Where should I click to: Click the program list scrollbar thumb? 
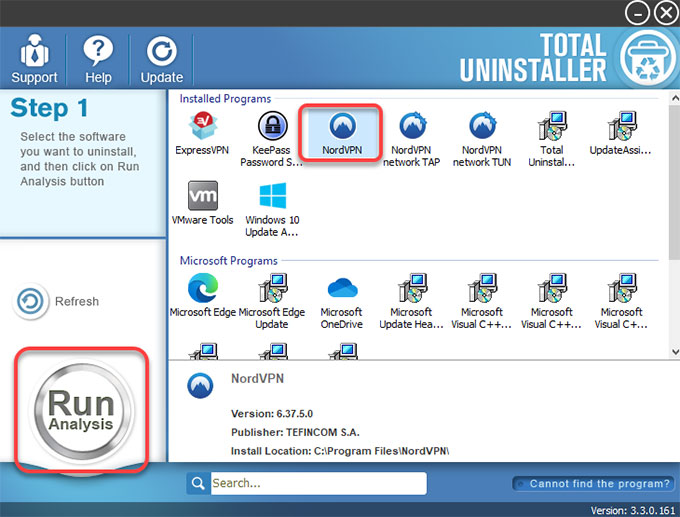click(x=674, y=182)
